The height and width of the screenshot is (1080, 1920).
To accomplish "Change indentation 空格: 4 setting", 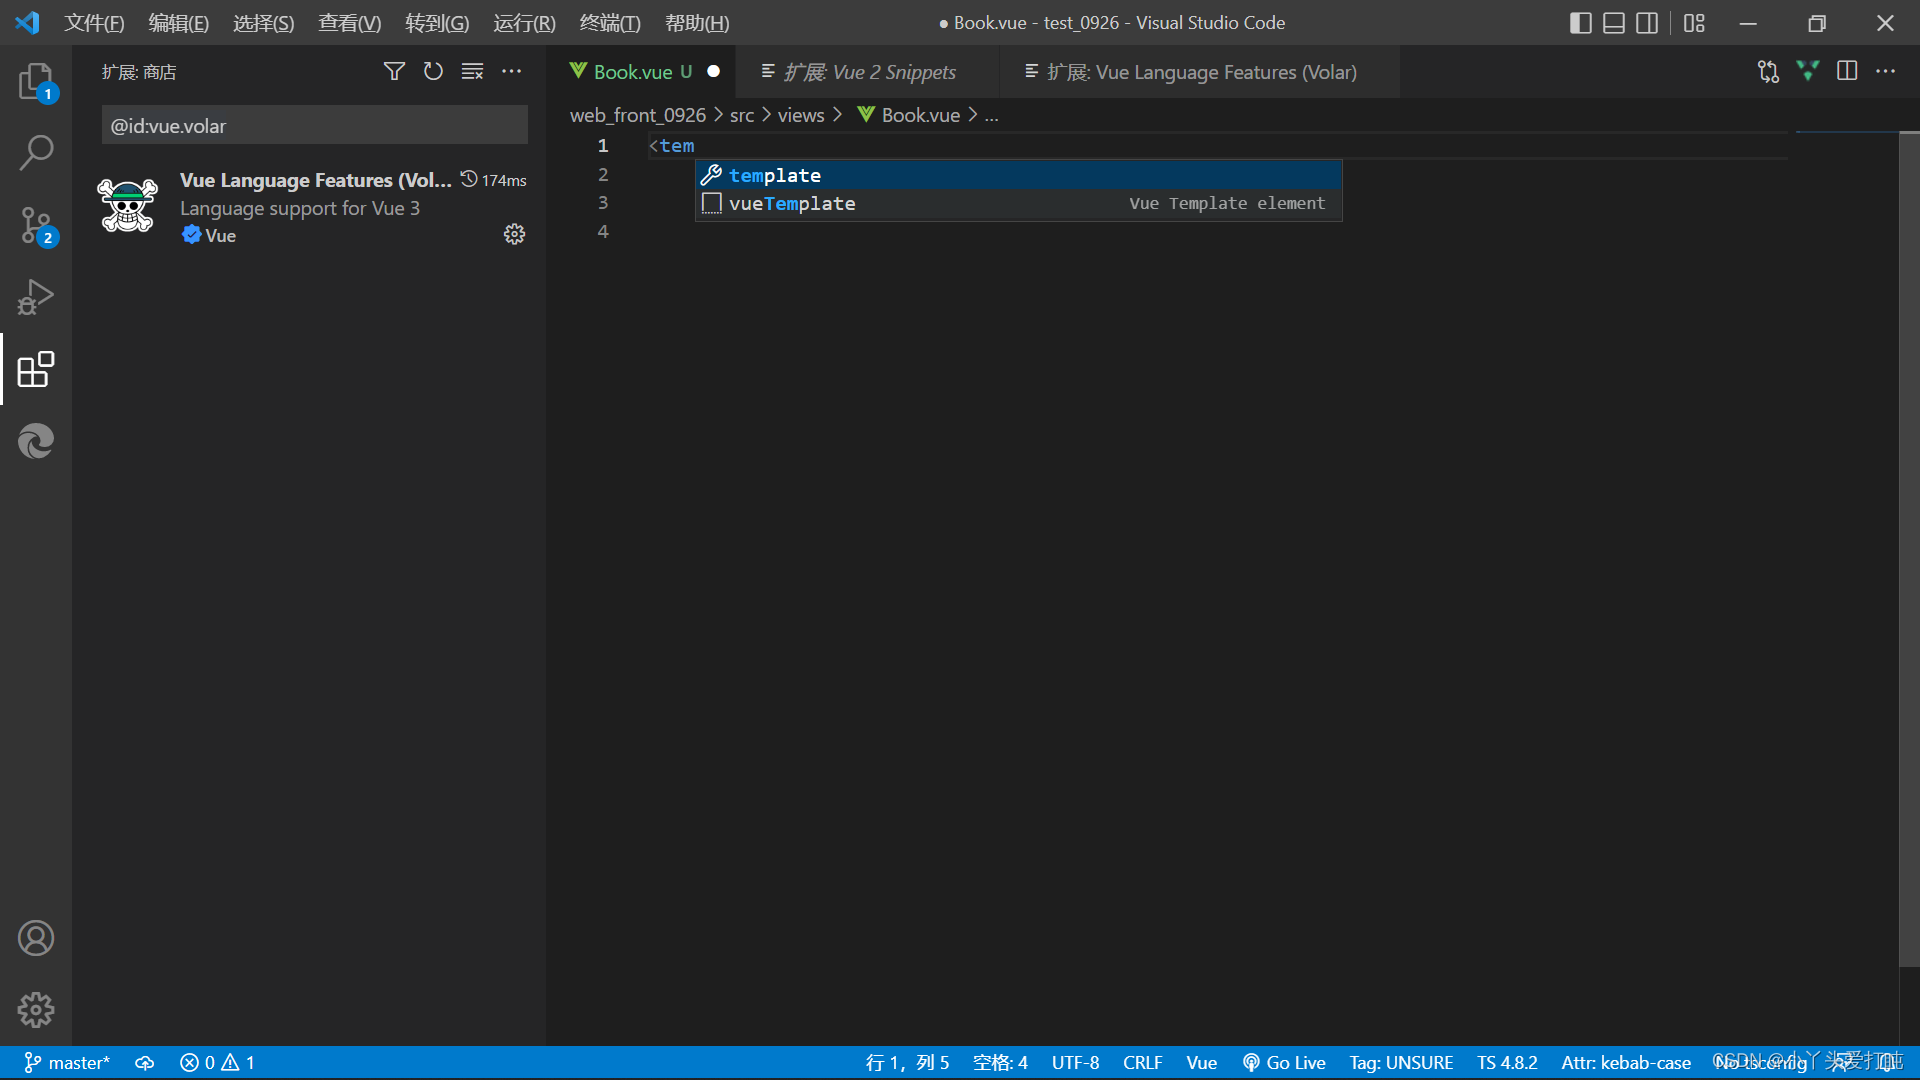I will point(1000,1062).
